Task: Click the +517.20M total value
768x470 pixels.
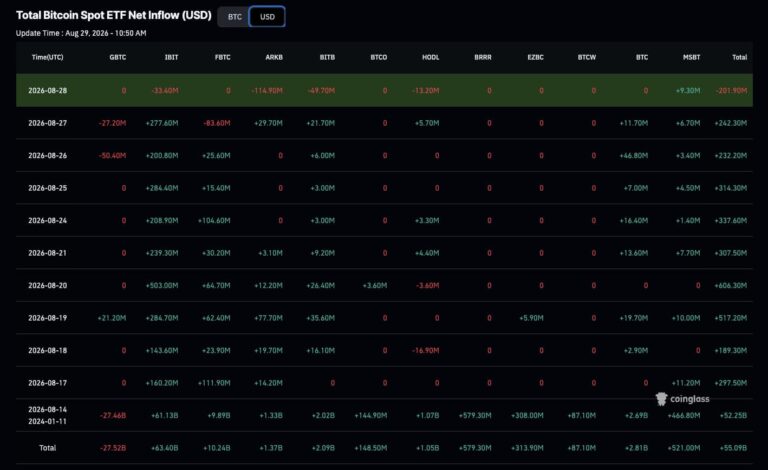Action: click(731, 318)
